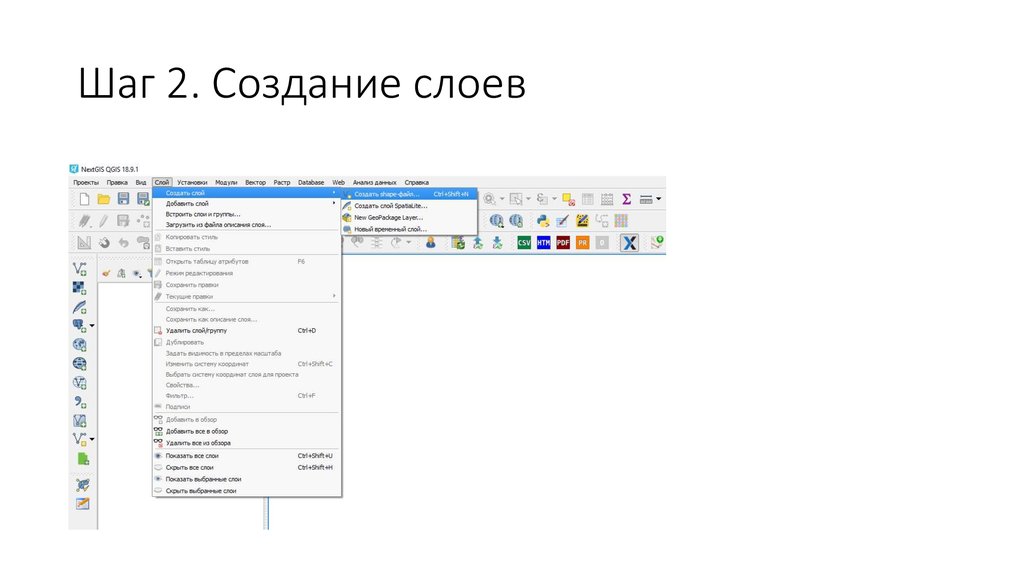
Task: Select 'Создать слой' menu entry
Action: click(247, 193)
